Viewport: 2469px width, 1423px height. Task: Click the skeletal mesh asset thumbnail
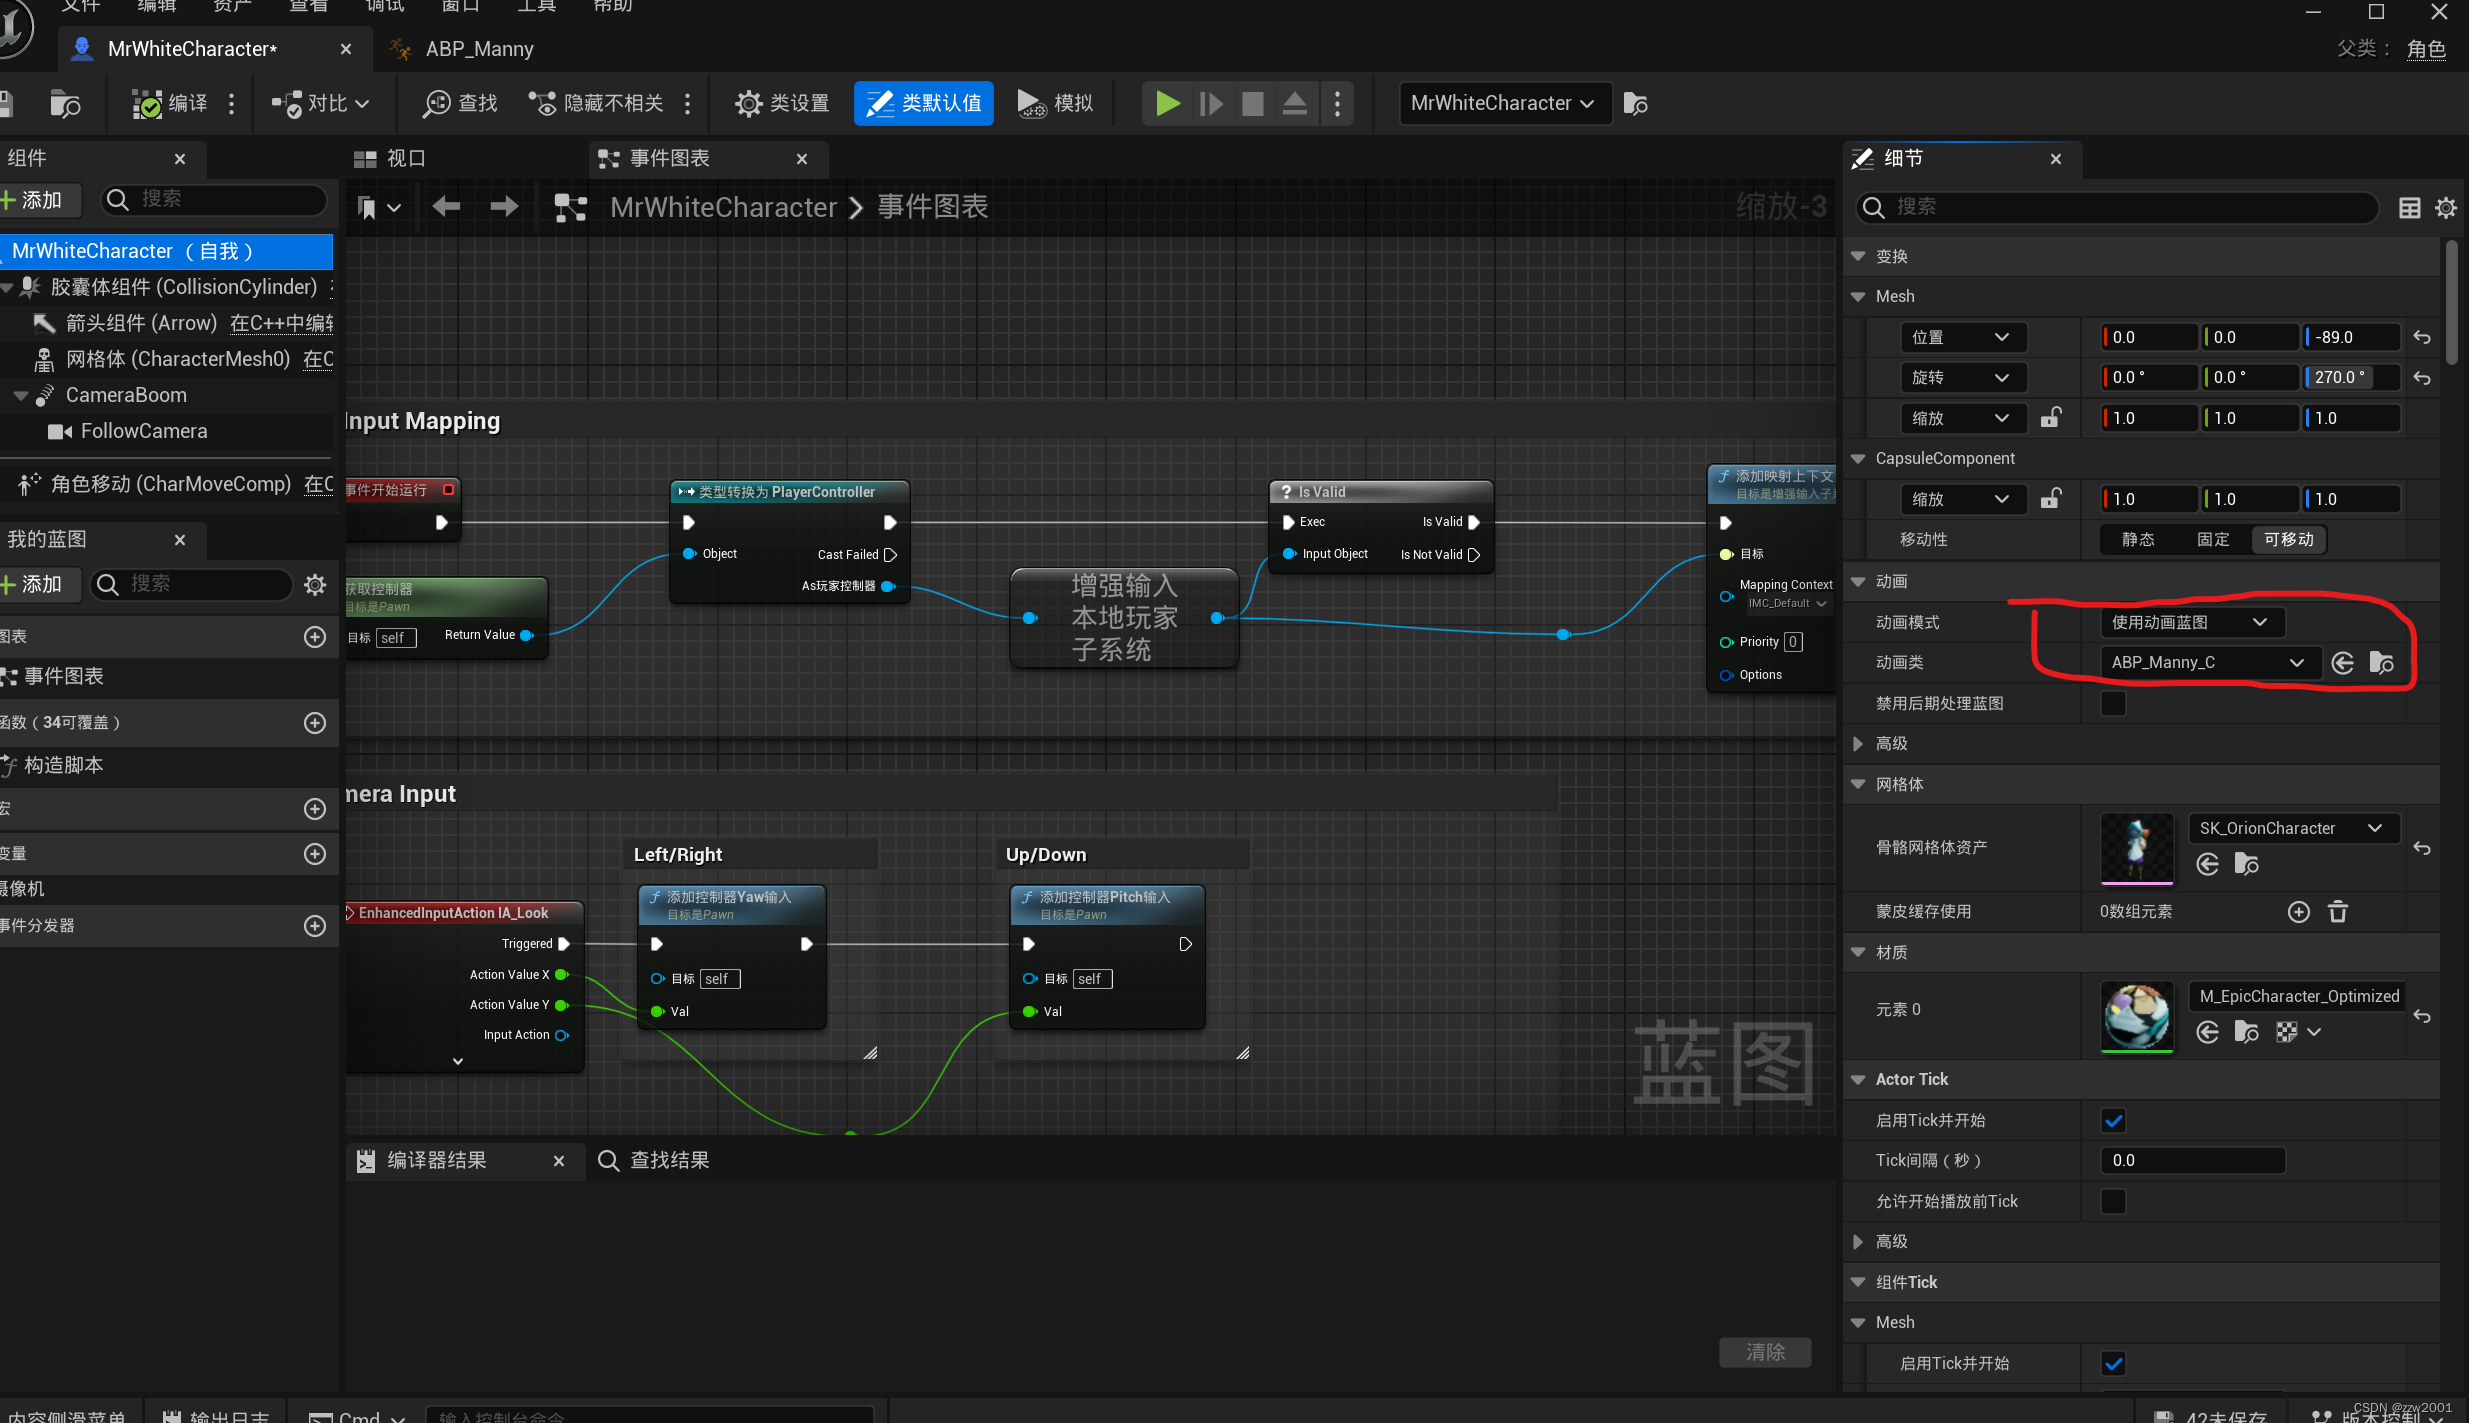[x=2137, y=848]
